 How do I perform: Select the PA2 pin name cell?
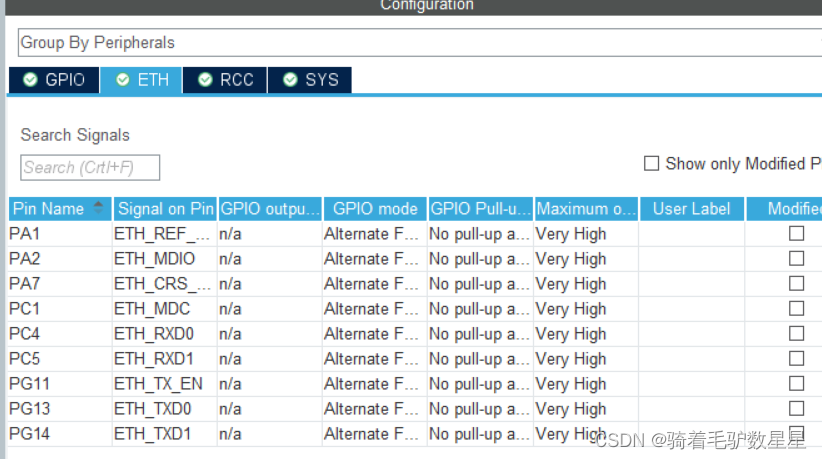click(60, 259)
